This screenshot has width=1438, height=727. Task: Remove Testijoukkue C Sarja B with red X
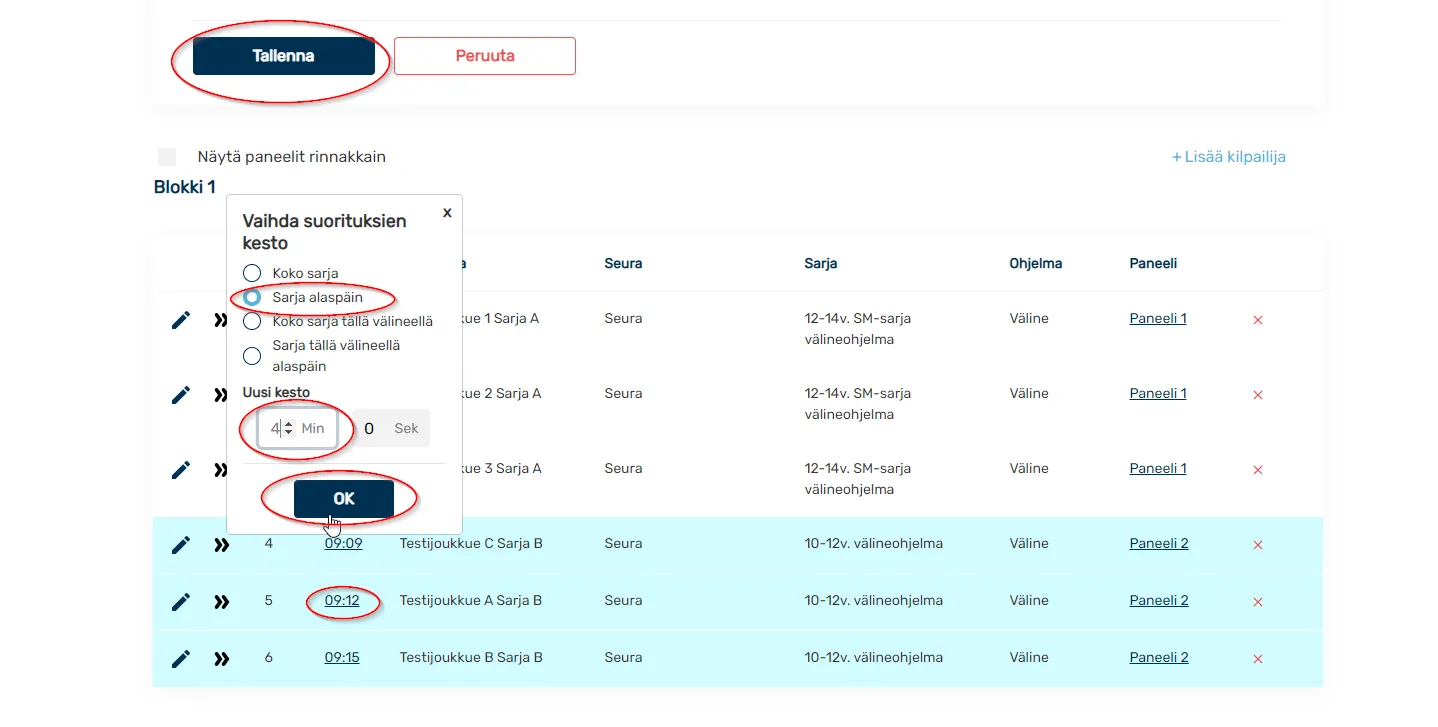pyautogui.click(x=1258, y=545)
